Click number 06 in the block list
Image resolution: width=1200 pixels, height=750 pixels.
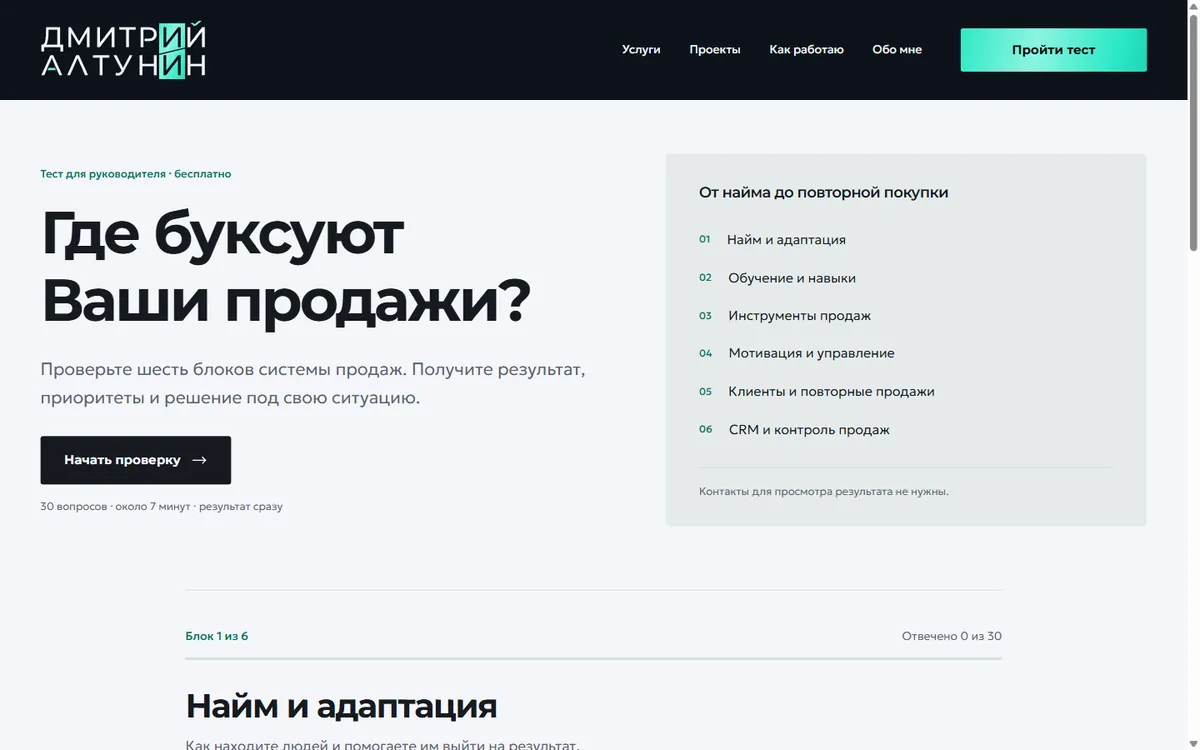(x=706, y=430)
